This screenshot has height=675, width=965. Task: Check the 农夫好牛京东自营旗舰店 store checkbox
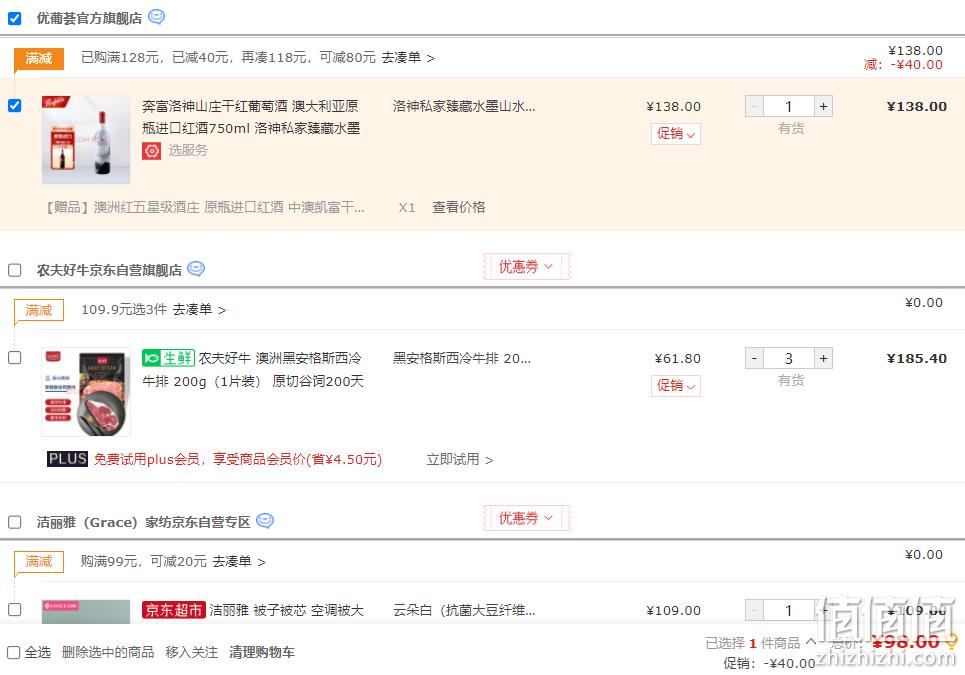[x=15, y=270]
